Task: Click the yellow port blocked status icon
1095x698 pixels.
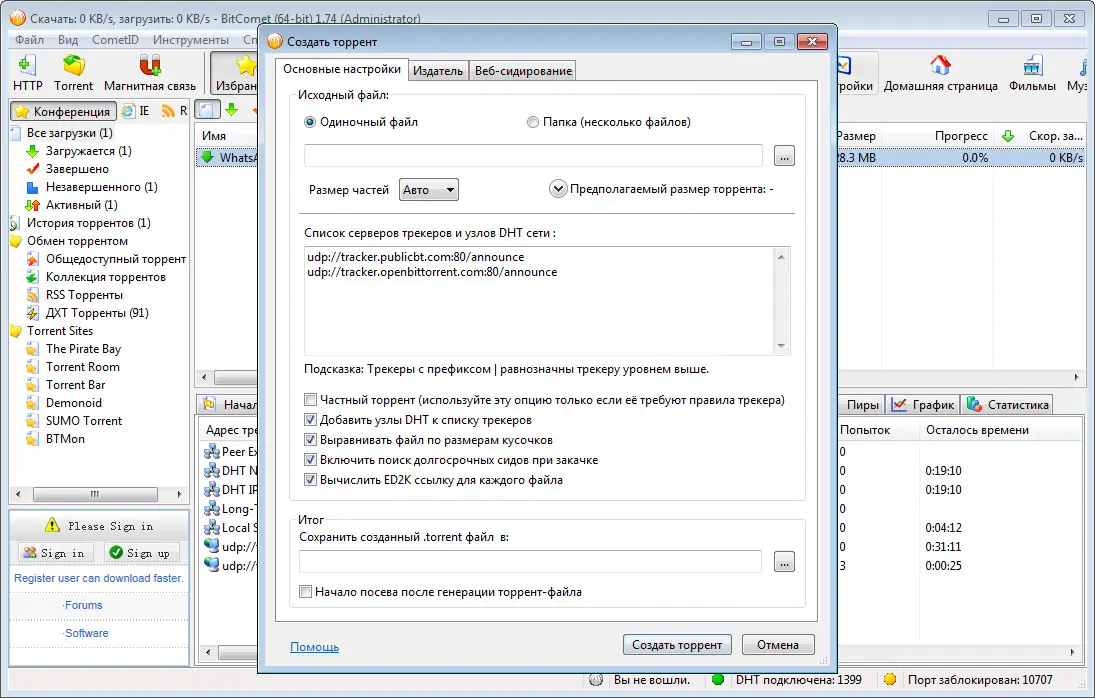Action: [890, 679]
